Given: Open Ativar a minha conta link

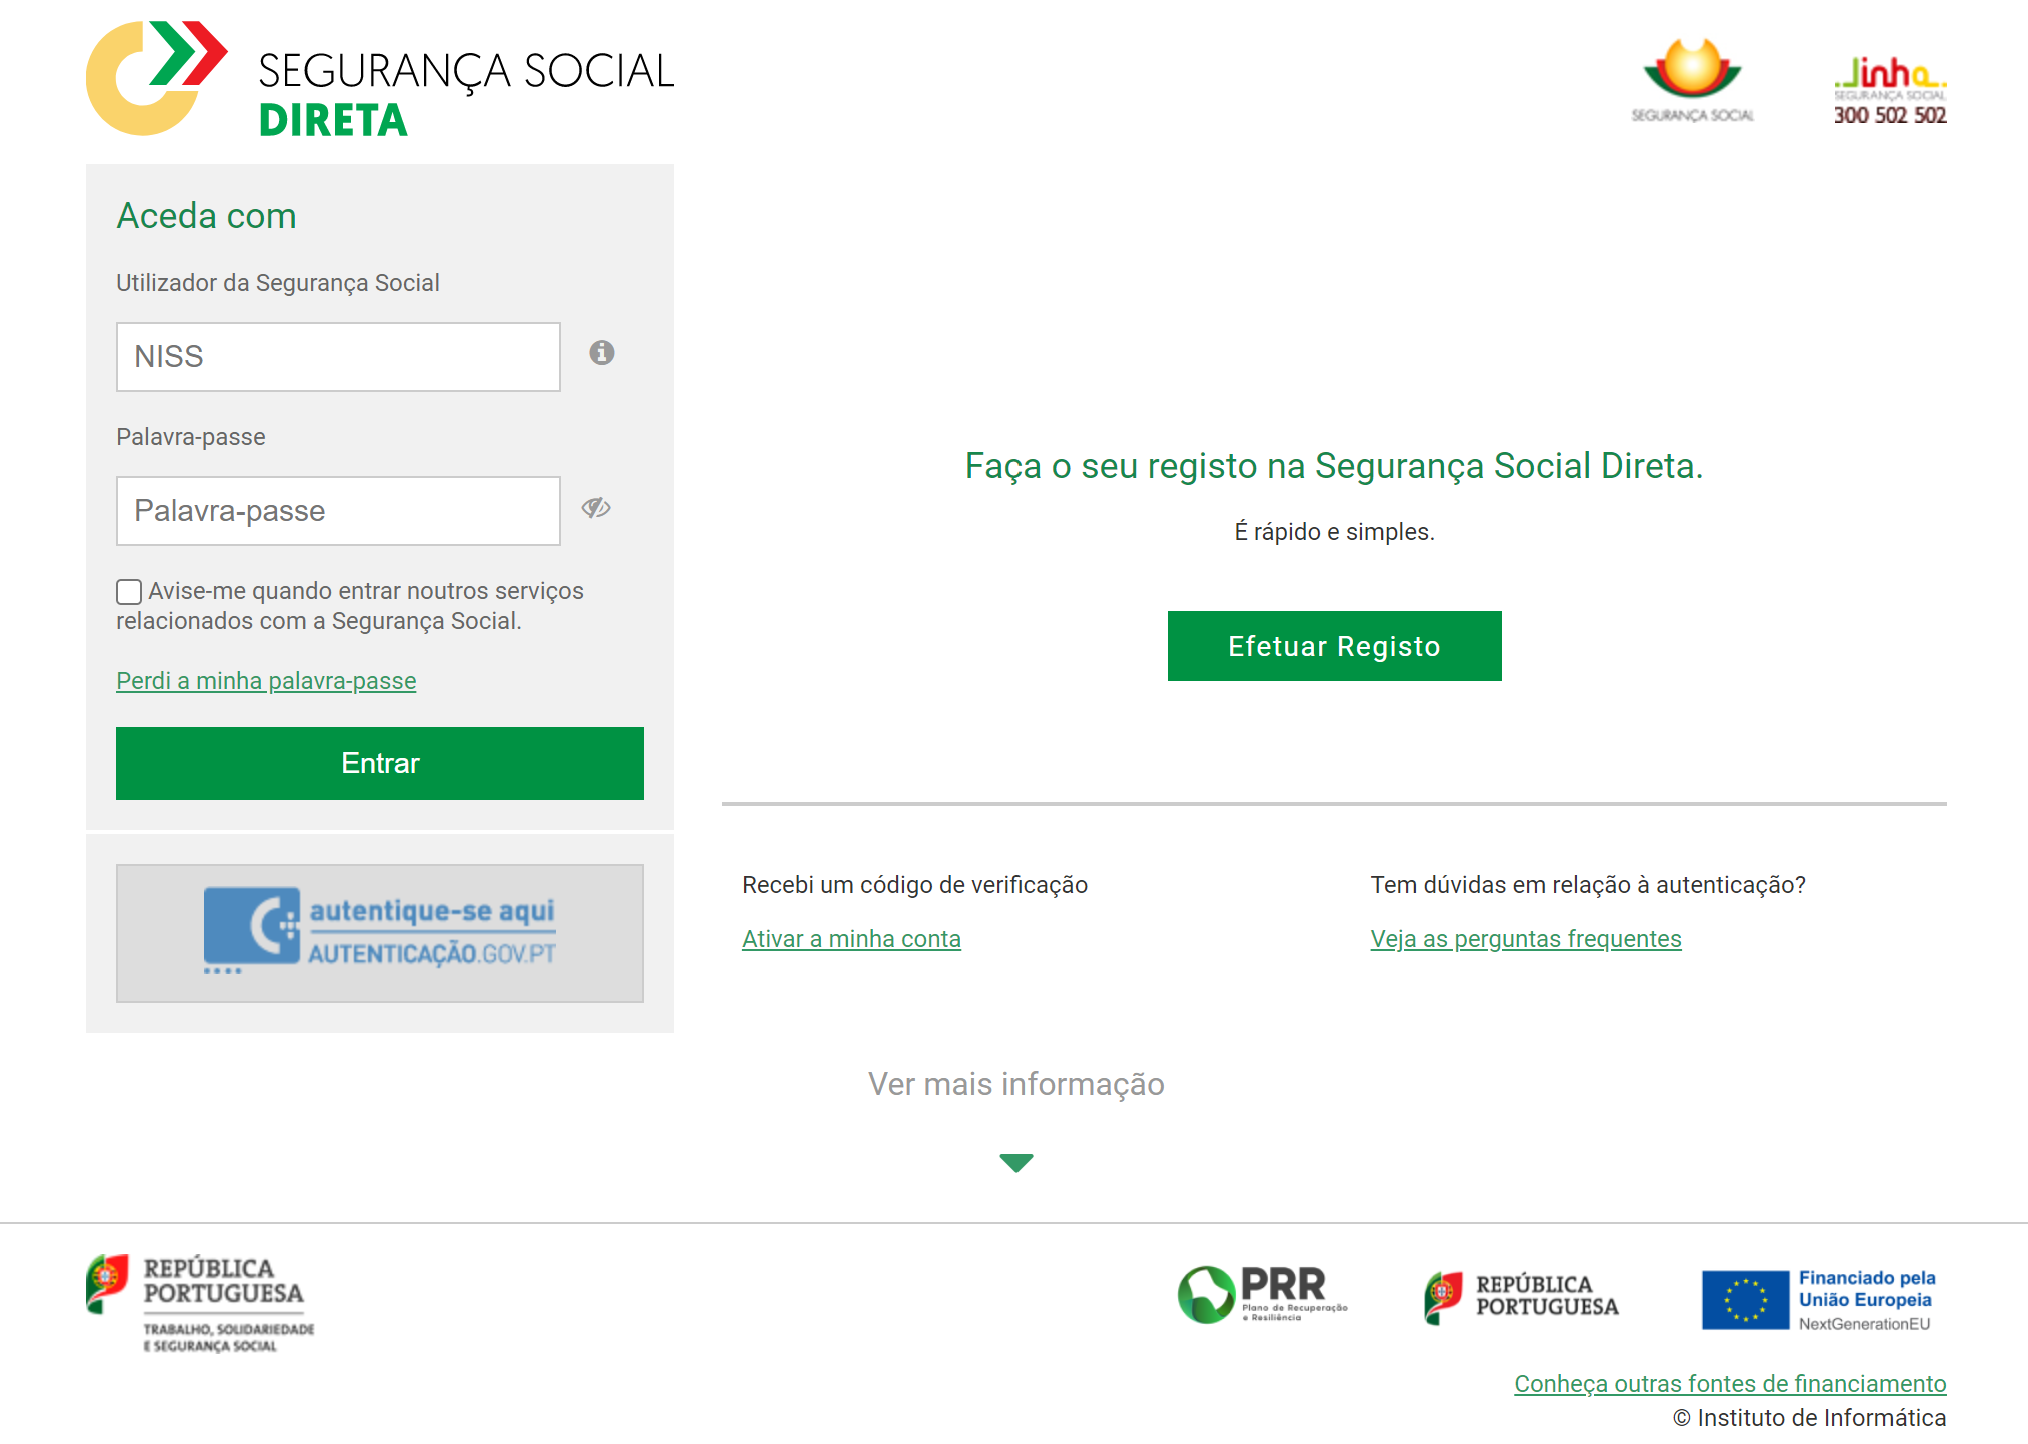Looking at the screenshot, I should (851, 938).
